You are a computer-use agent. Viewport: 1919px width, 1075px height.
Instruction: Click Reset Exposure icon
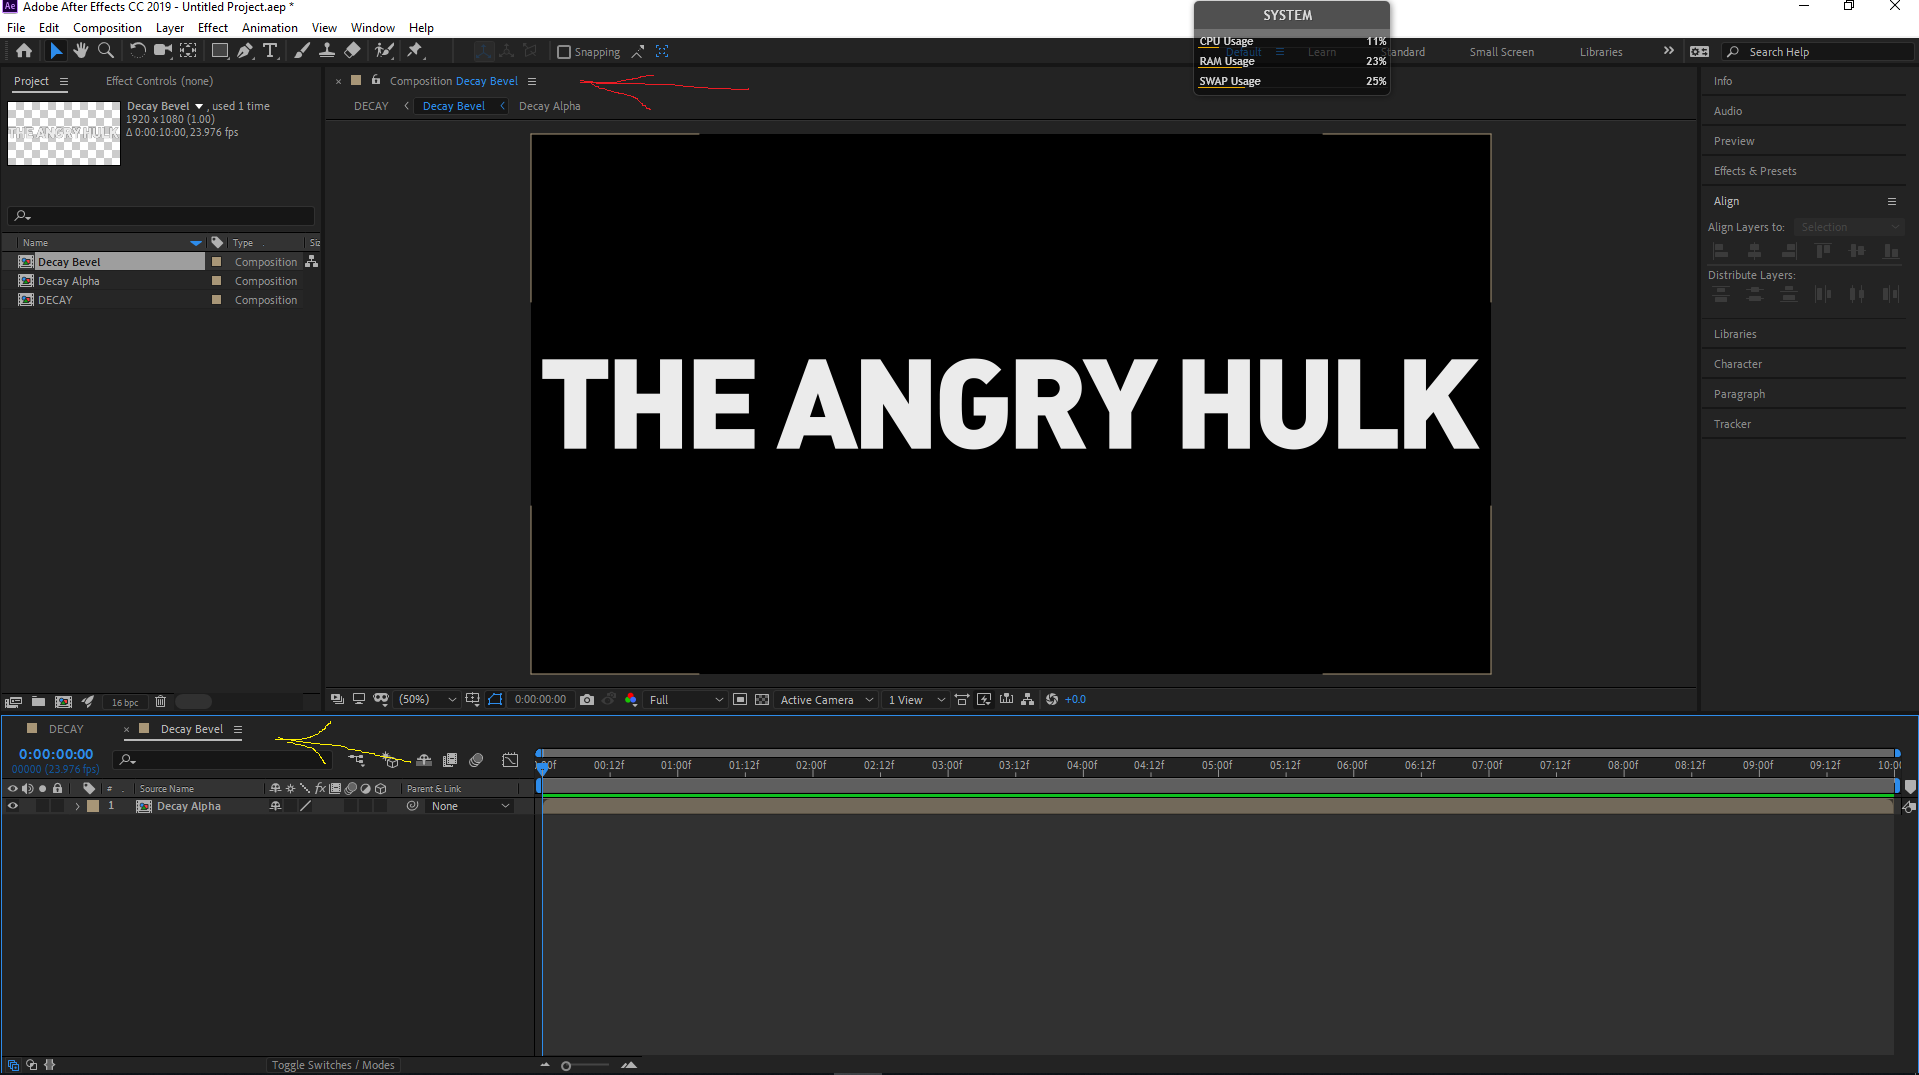point(1052,700)
